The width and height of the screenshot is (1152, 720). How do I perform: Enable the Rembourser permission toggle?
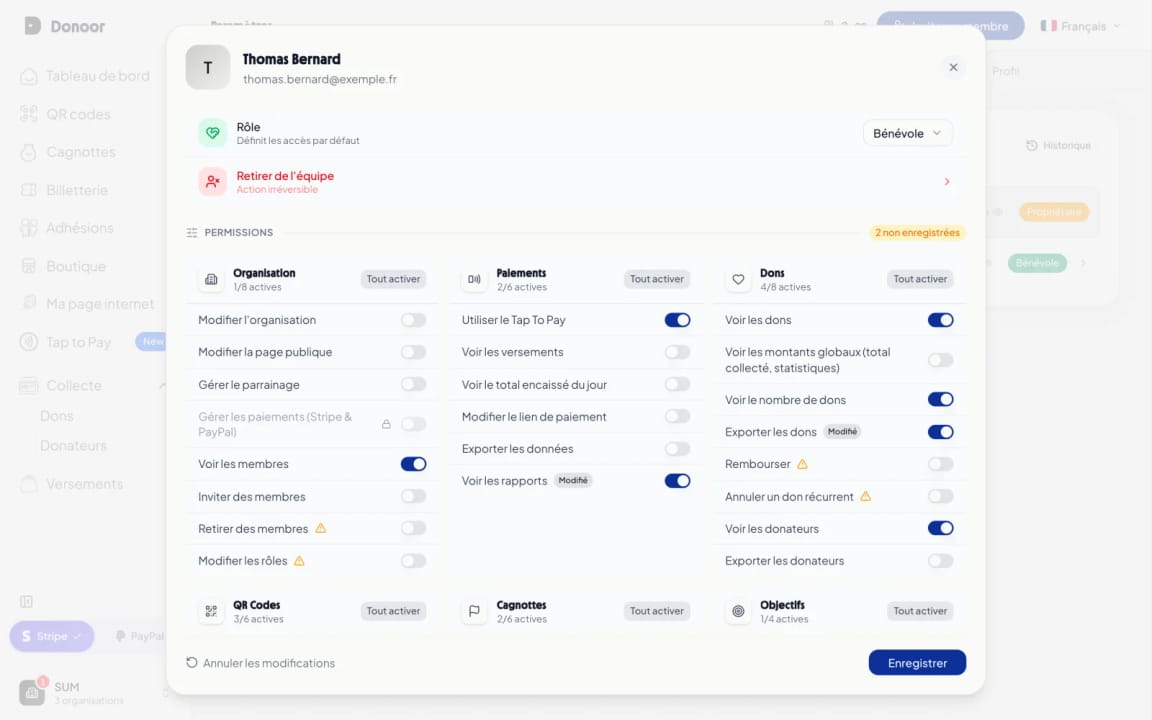coord(940,464)
